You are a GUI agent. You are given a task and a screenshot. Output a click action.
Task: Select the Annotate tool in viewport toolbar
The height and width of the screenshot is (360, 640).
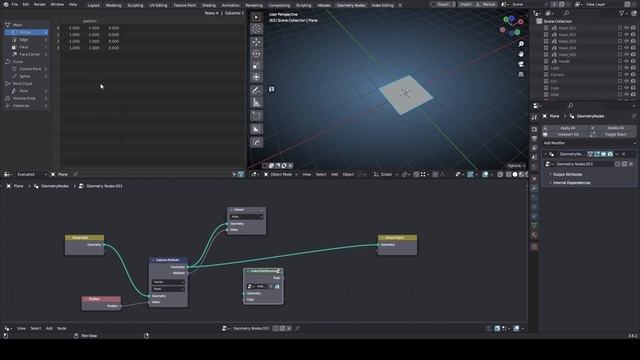pyautogui.click(x=256, y=90)
